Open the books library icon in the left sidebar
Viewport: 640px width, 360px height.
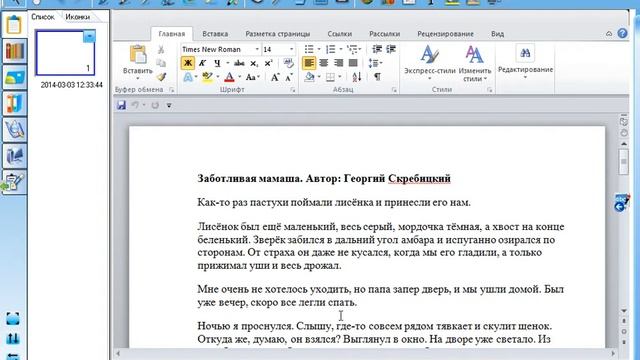click(14, 51)
